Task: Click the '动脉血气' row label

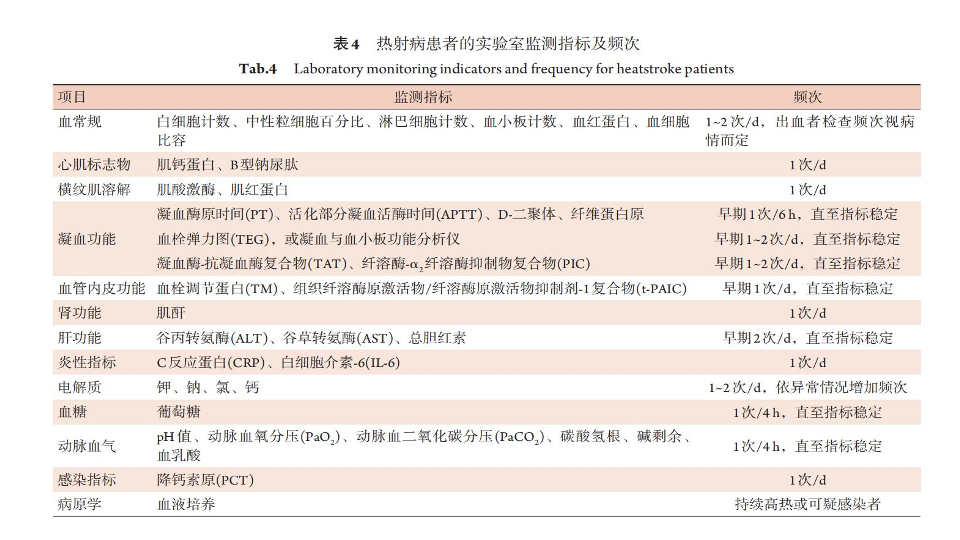Action: (87, 446)
